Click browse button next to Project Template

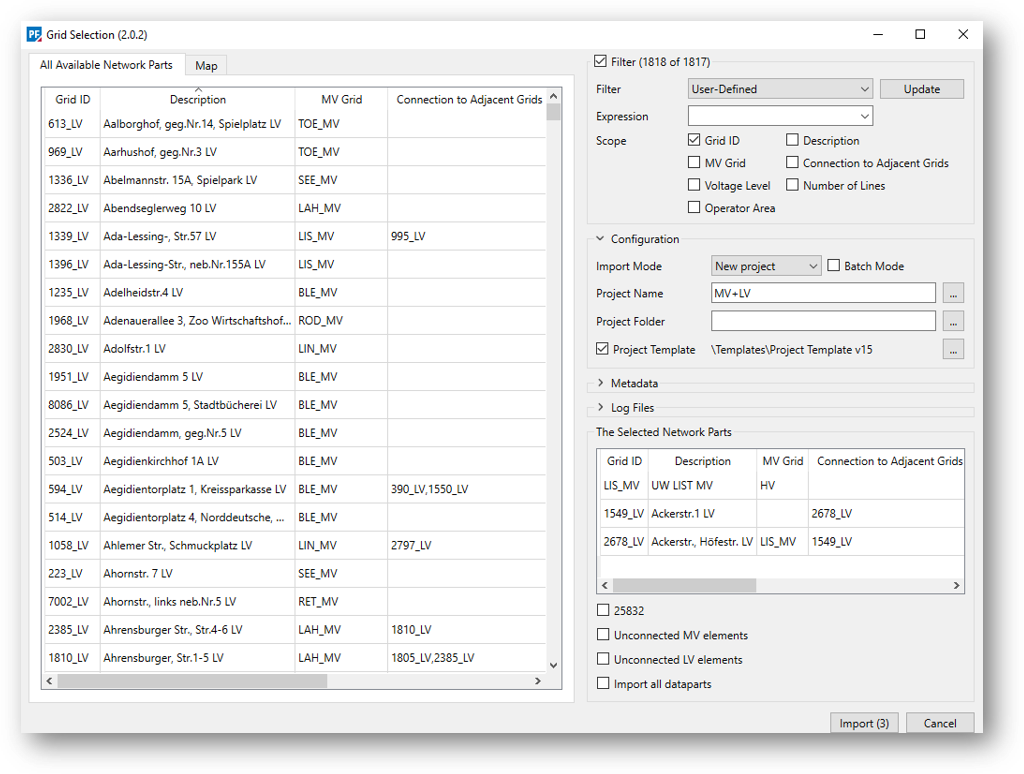click(x=953, y=349)
